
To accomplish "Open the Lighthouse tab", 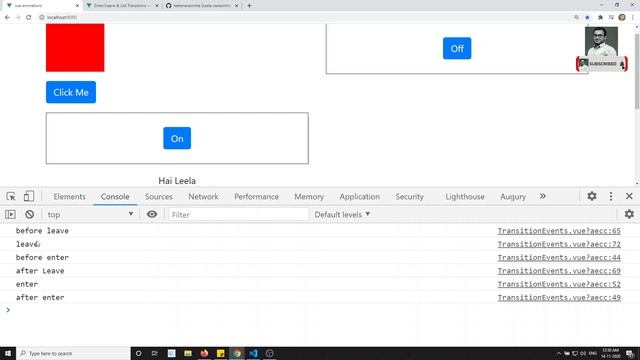I will (x=465, y=197).
